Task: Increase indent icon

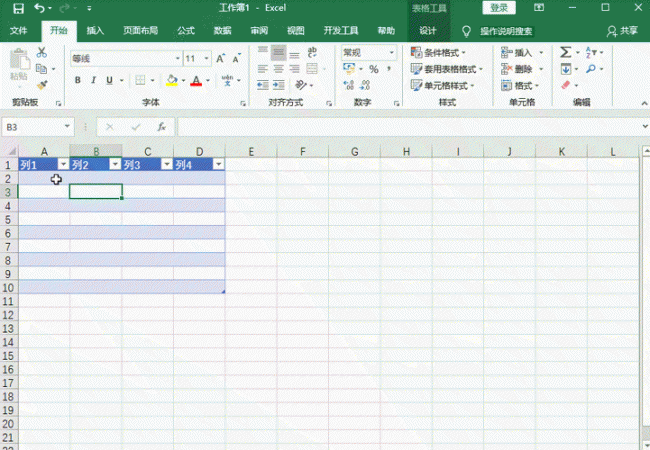Action: 279,85
